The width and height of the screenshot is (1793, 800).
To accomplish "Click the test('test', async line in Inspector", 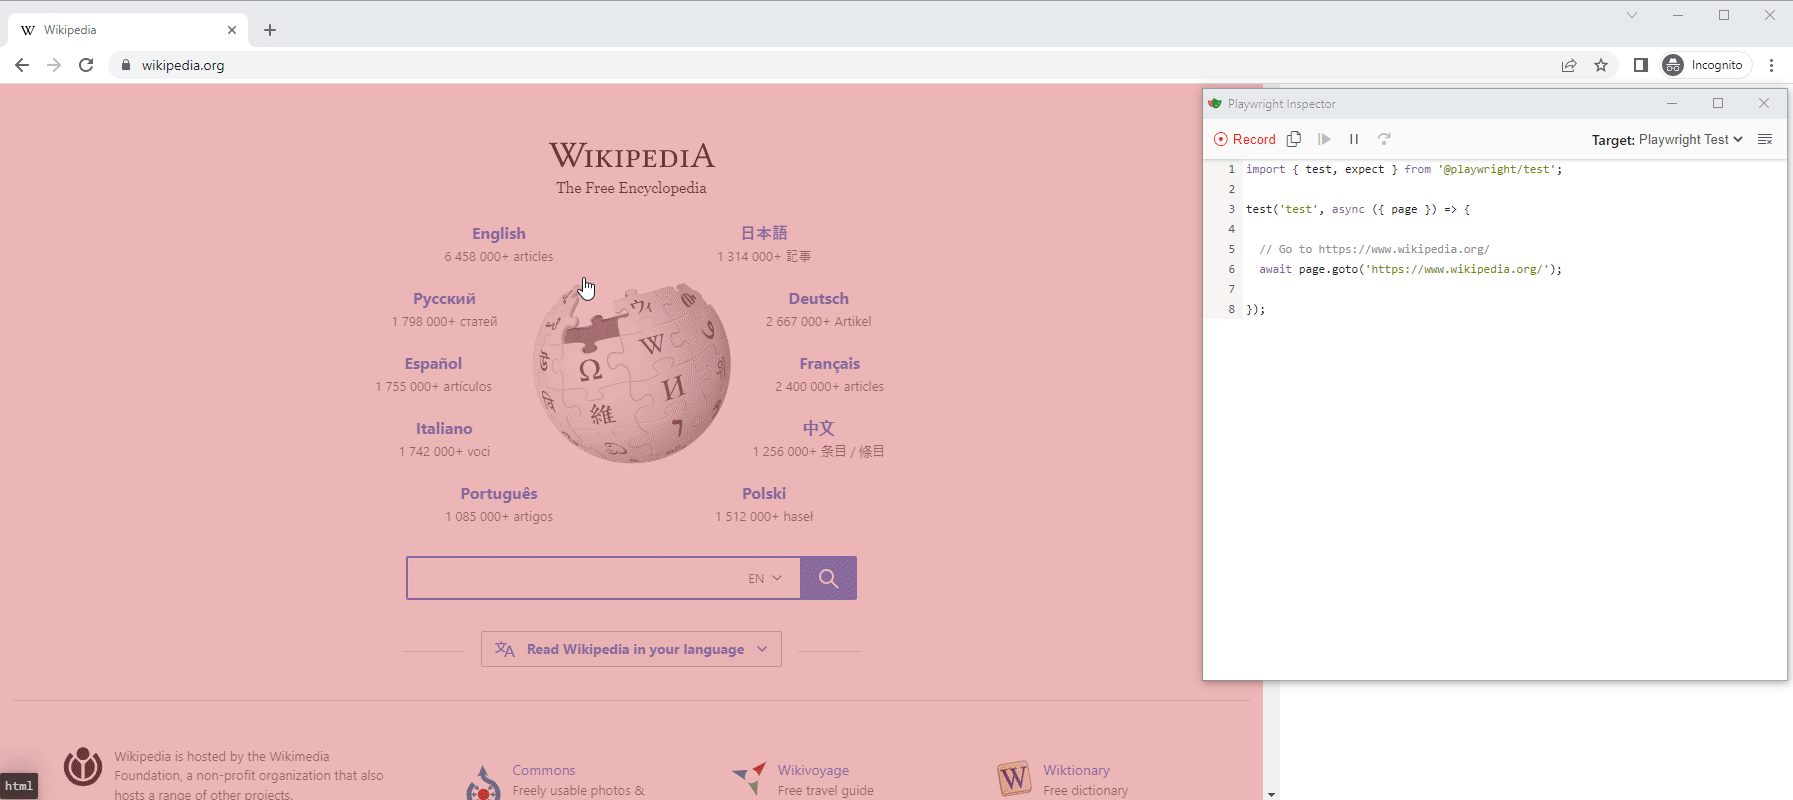I will point(1358,209).
